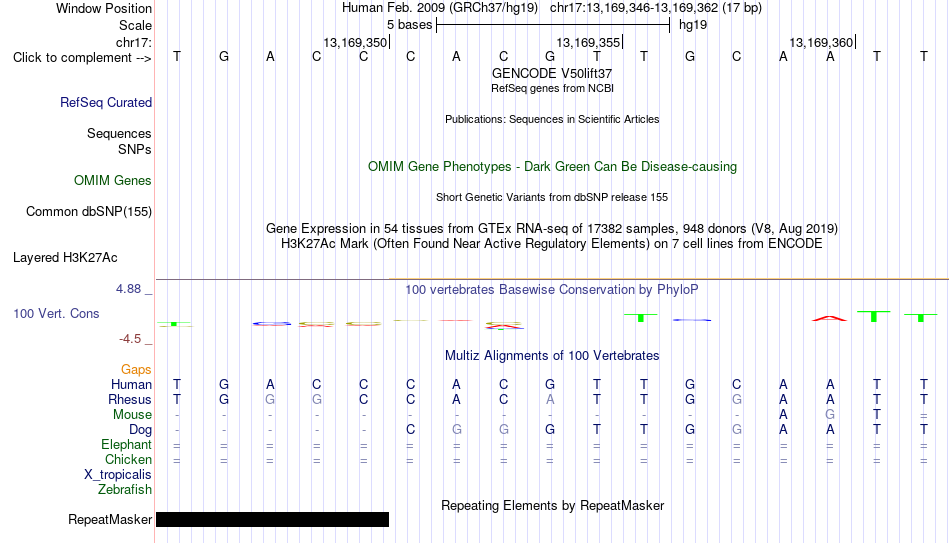Click 'Human Feb. 2009 (GRCh37/hg19)' assembly title

(440, 8)
